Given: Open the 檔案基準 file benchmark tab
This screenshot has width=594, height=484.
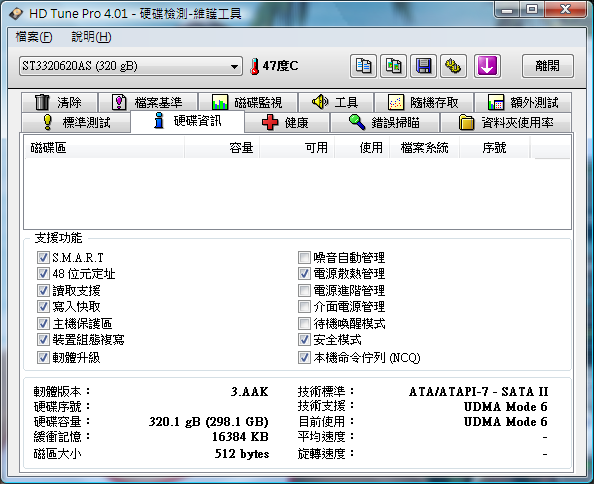Looking at the screenshot, I should [148, 102].
